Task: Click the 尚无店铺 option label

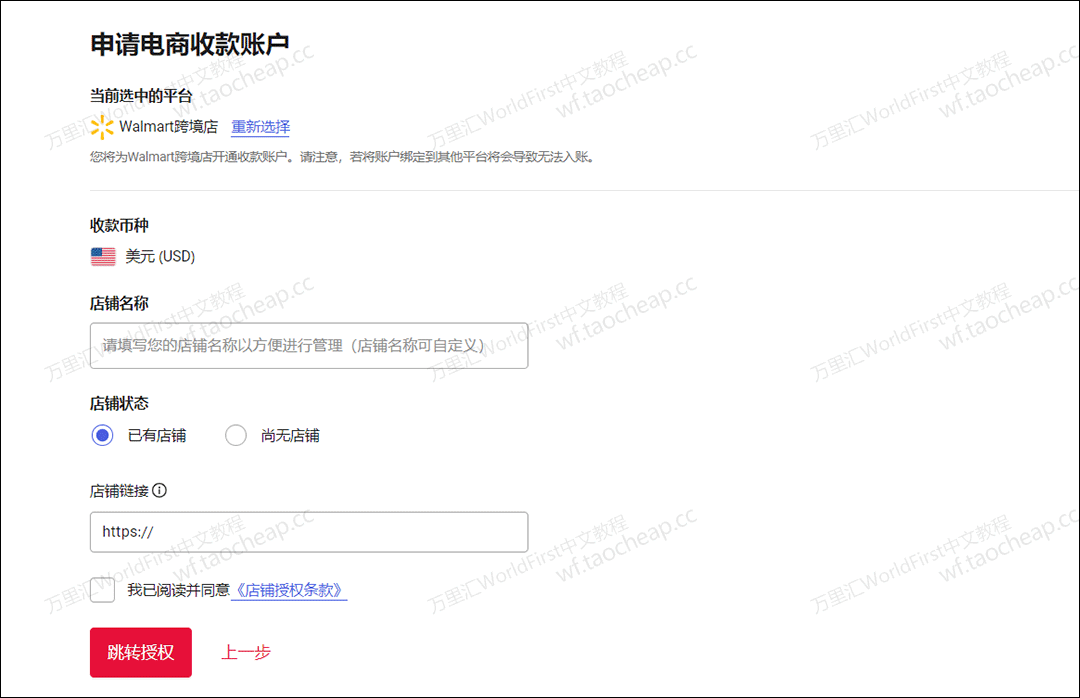Action: coord(290,435)
